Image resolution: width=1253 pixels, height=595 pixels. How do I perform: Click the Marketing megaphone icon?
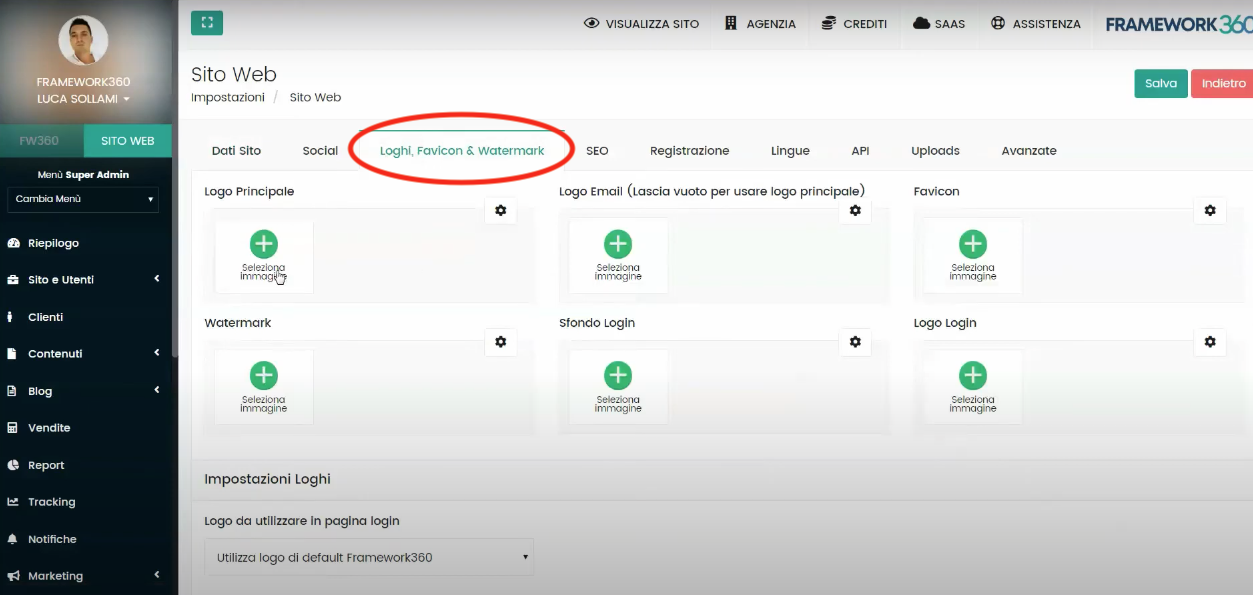(13, 576)
